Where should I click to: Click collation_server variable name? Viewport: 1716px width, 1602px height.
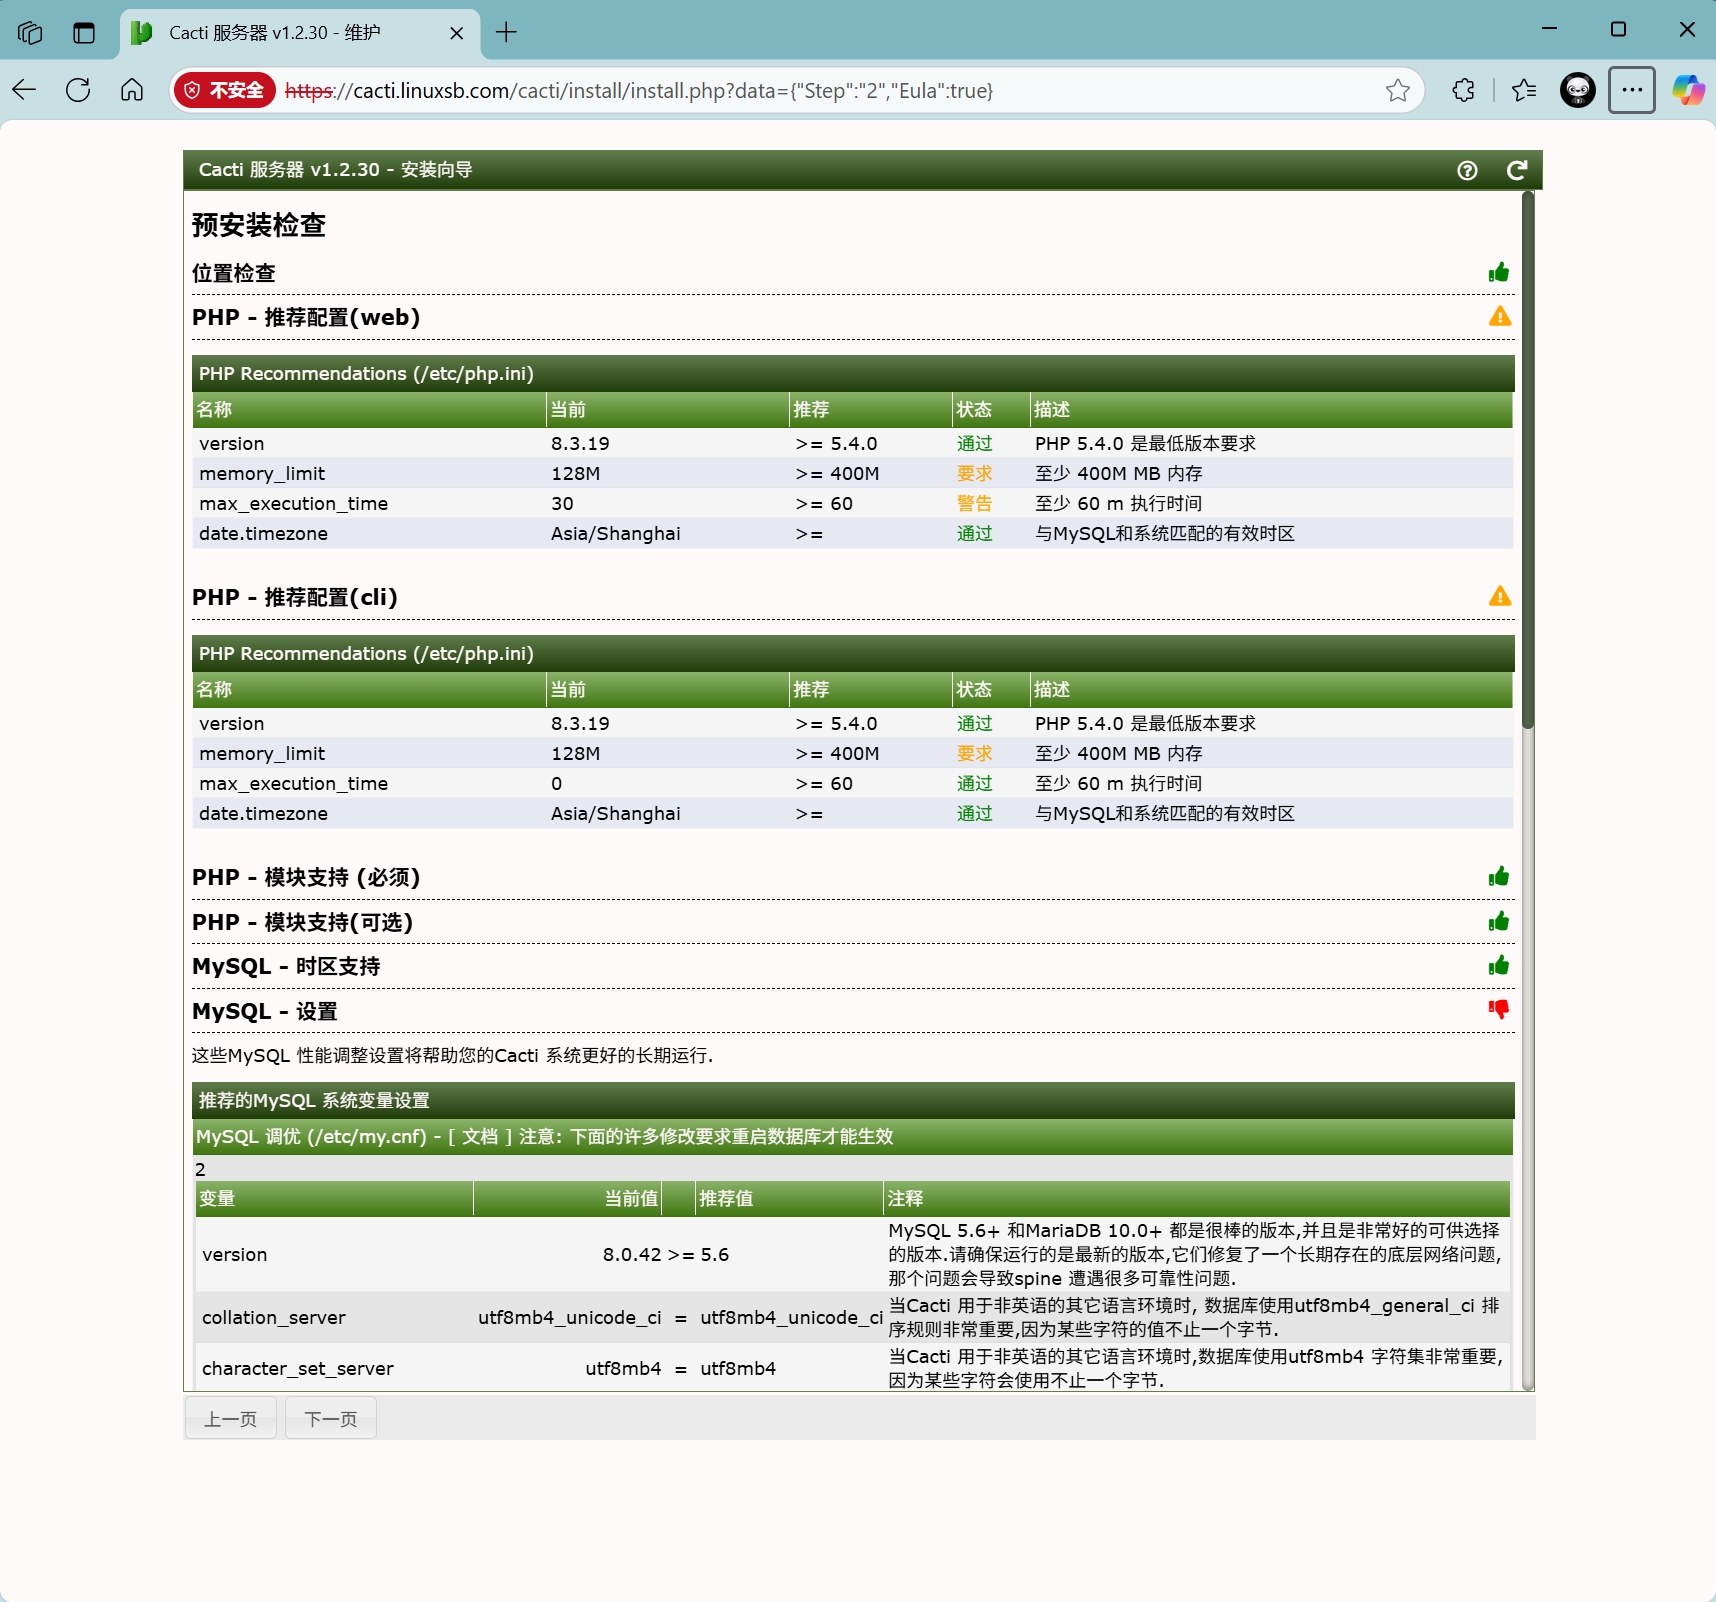point(274,1318)
